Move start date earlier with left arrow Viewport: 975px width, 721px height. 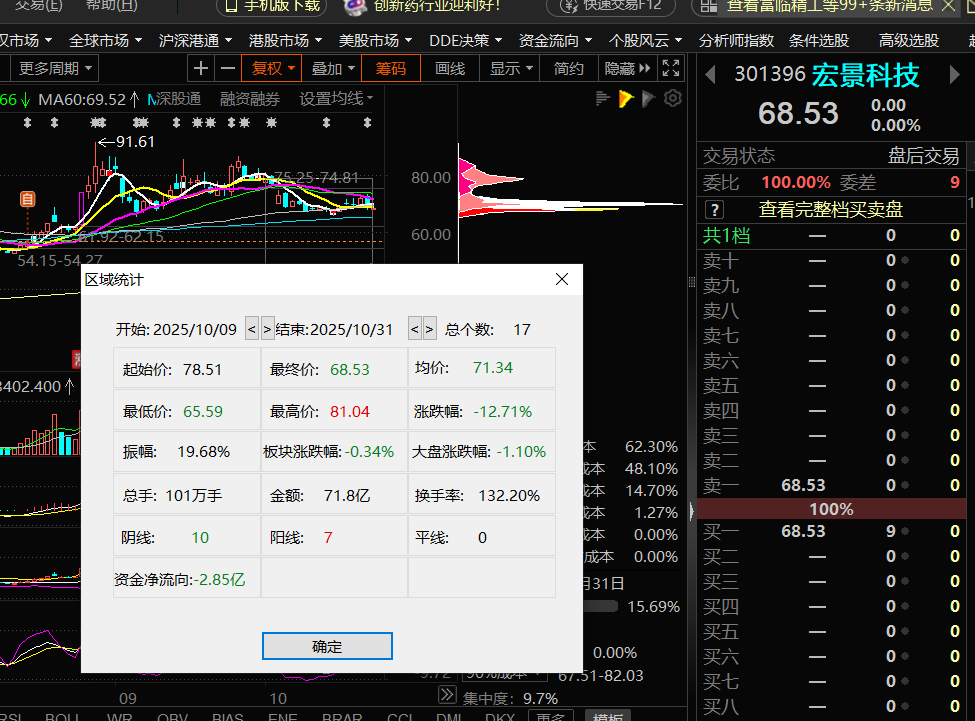(x=252, y=329)
